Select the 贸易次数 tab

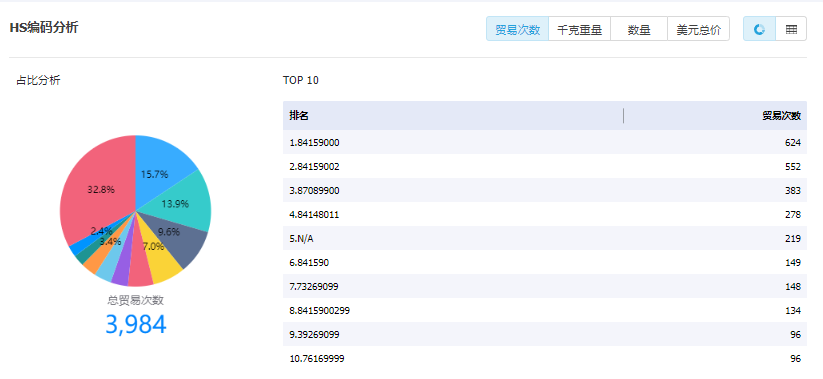pyautogui.click(x=518, y=29)
